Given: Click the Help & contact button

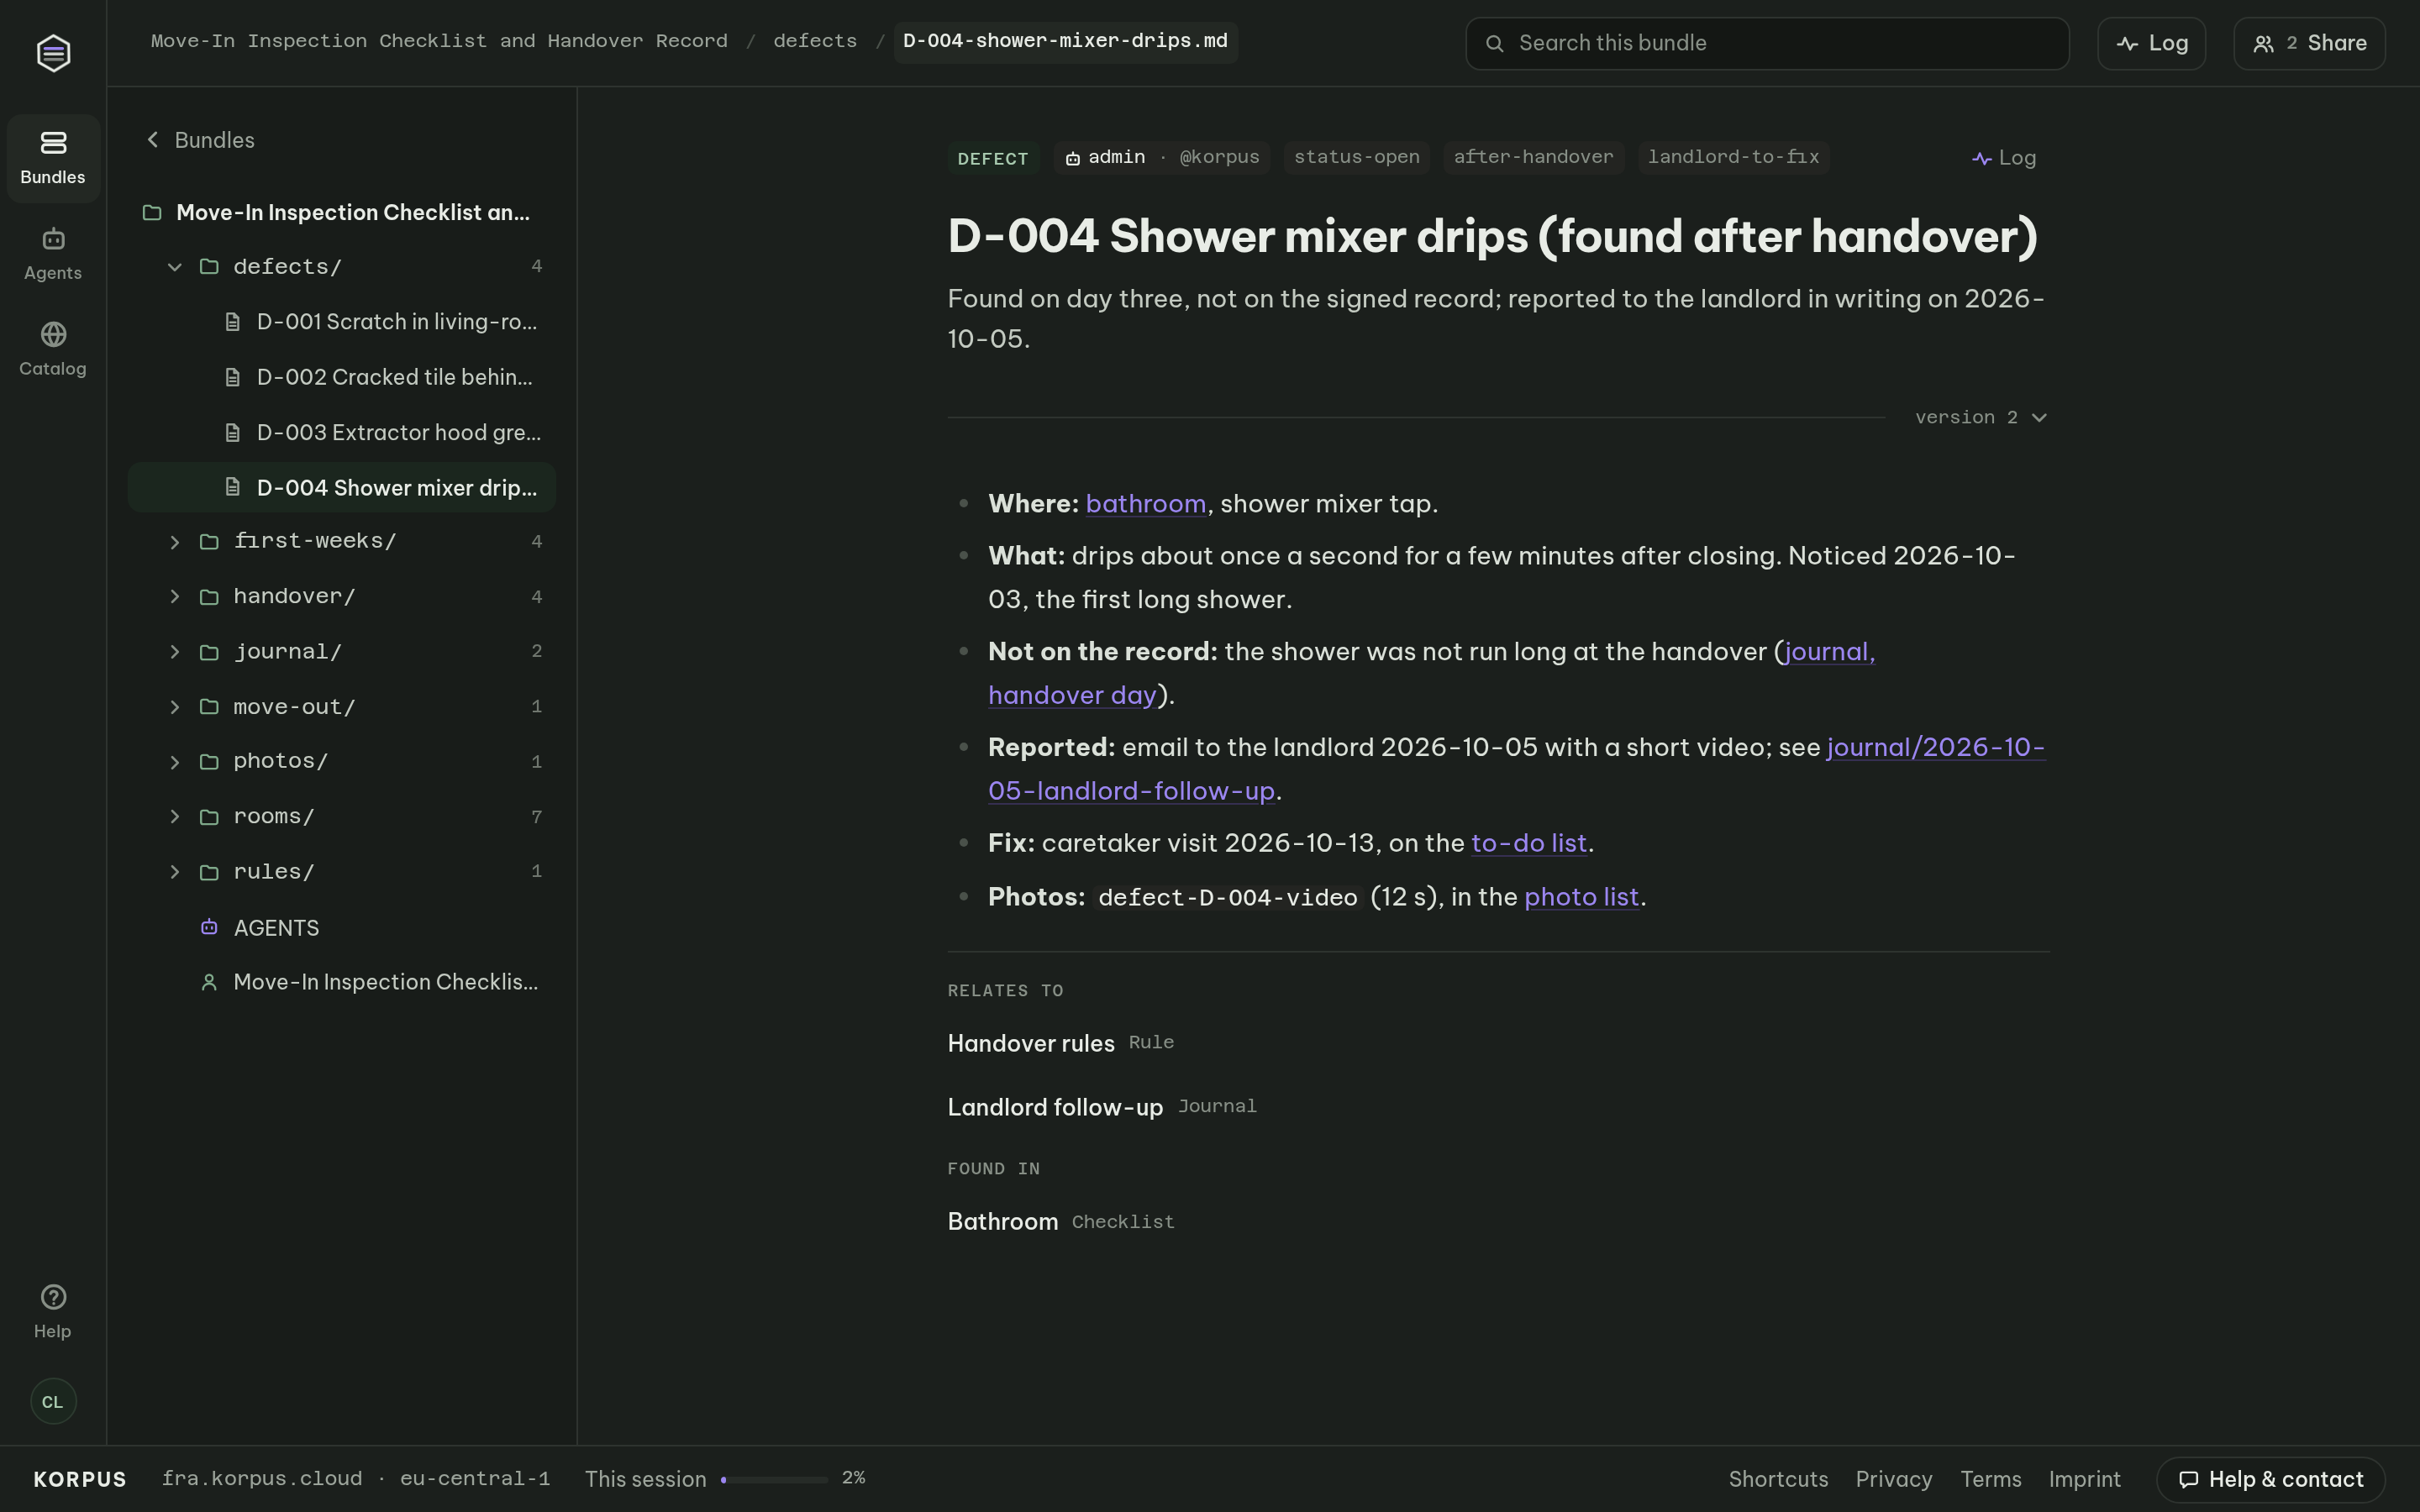Looking at the screenshot, I should point(2270,1479).
